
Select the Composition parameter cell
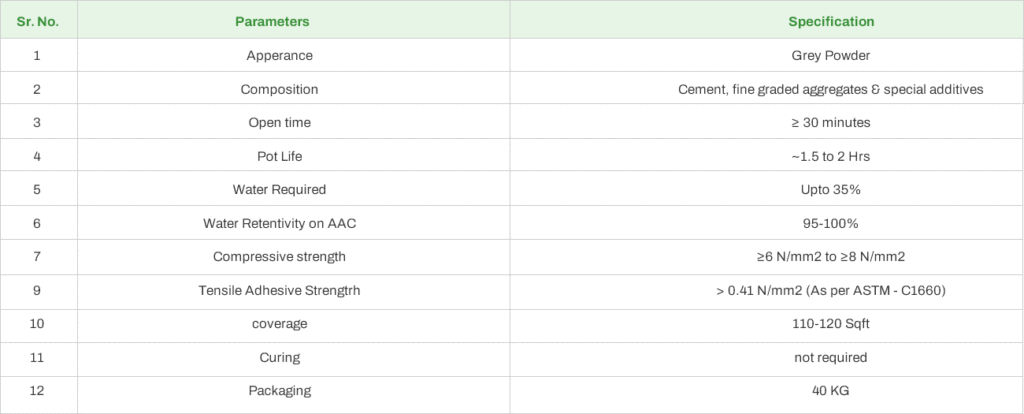279,89
